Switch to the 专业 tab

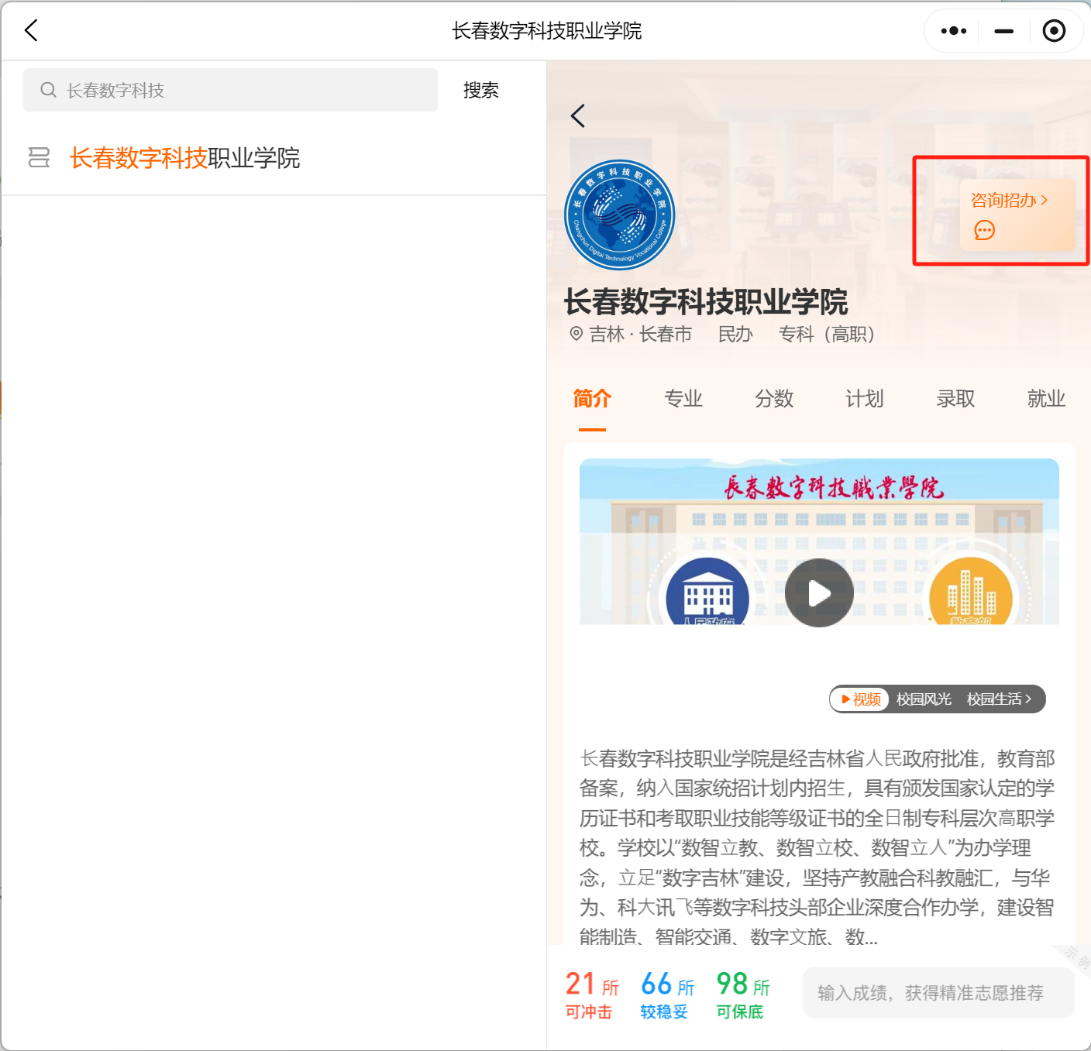pos(683,399)
